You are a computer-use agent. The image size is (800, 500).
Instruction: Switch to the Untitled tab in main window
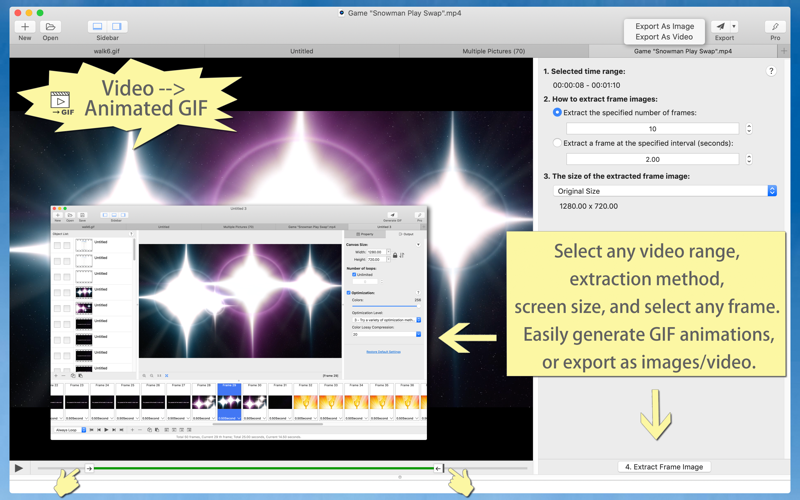point(302,51)
